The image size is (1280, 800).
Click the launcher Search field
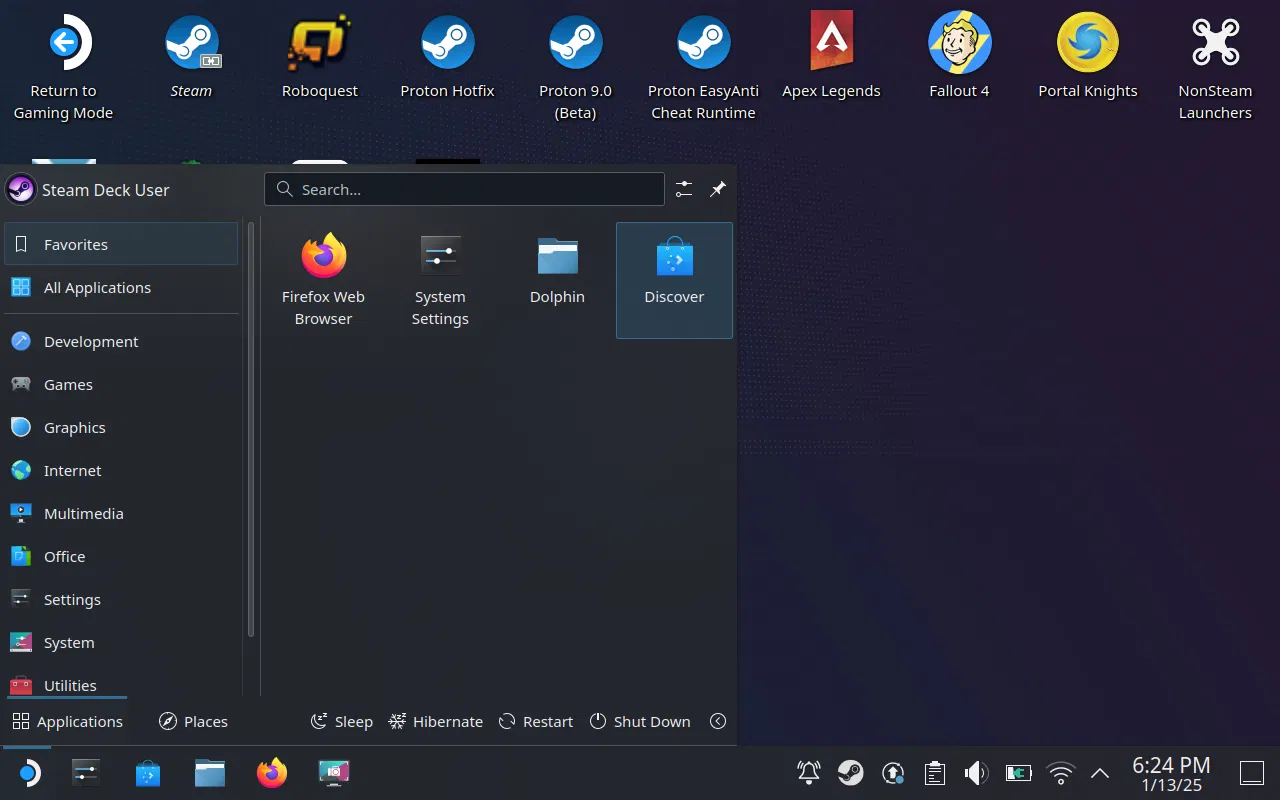click(464, 189)
